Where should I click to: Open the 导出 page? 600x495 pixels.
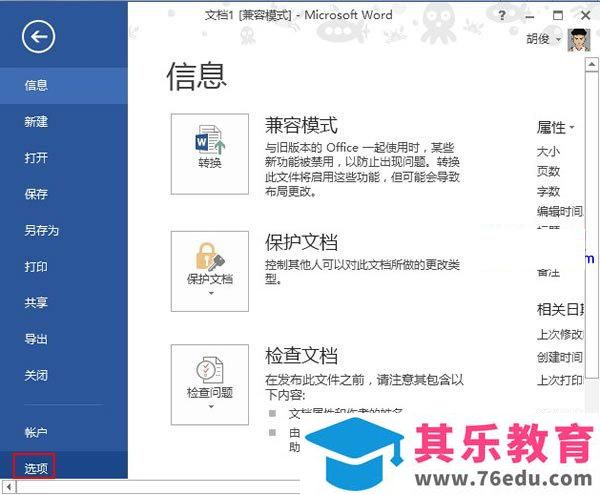(64, 339)
